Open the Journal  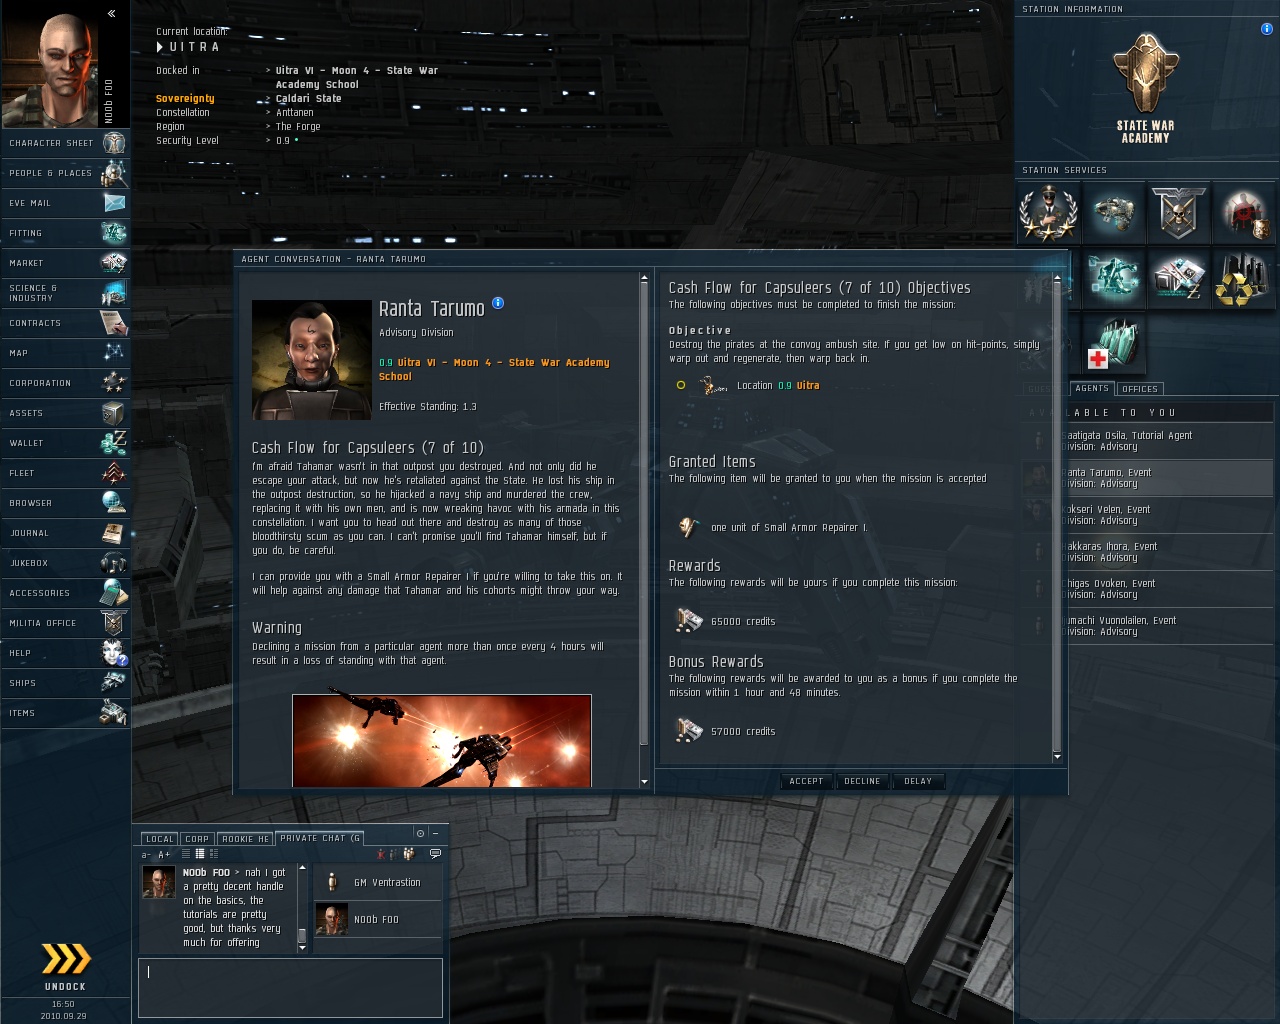point(65,533)
